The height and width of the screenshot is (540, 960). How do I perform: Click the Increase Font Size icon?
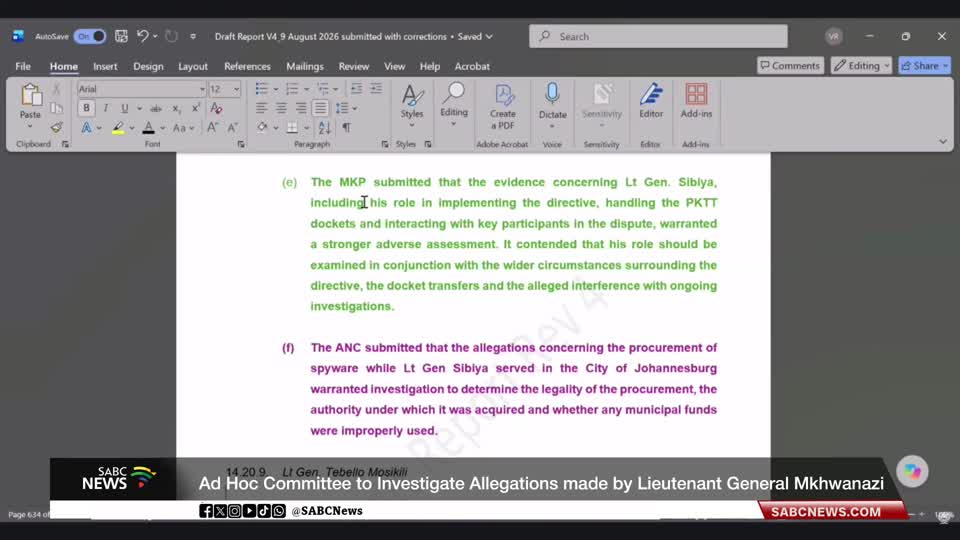(212, 127)
